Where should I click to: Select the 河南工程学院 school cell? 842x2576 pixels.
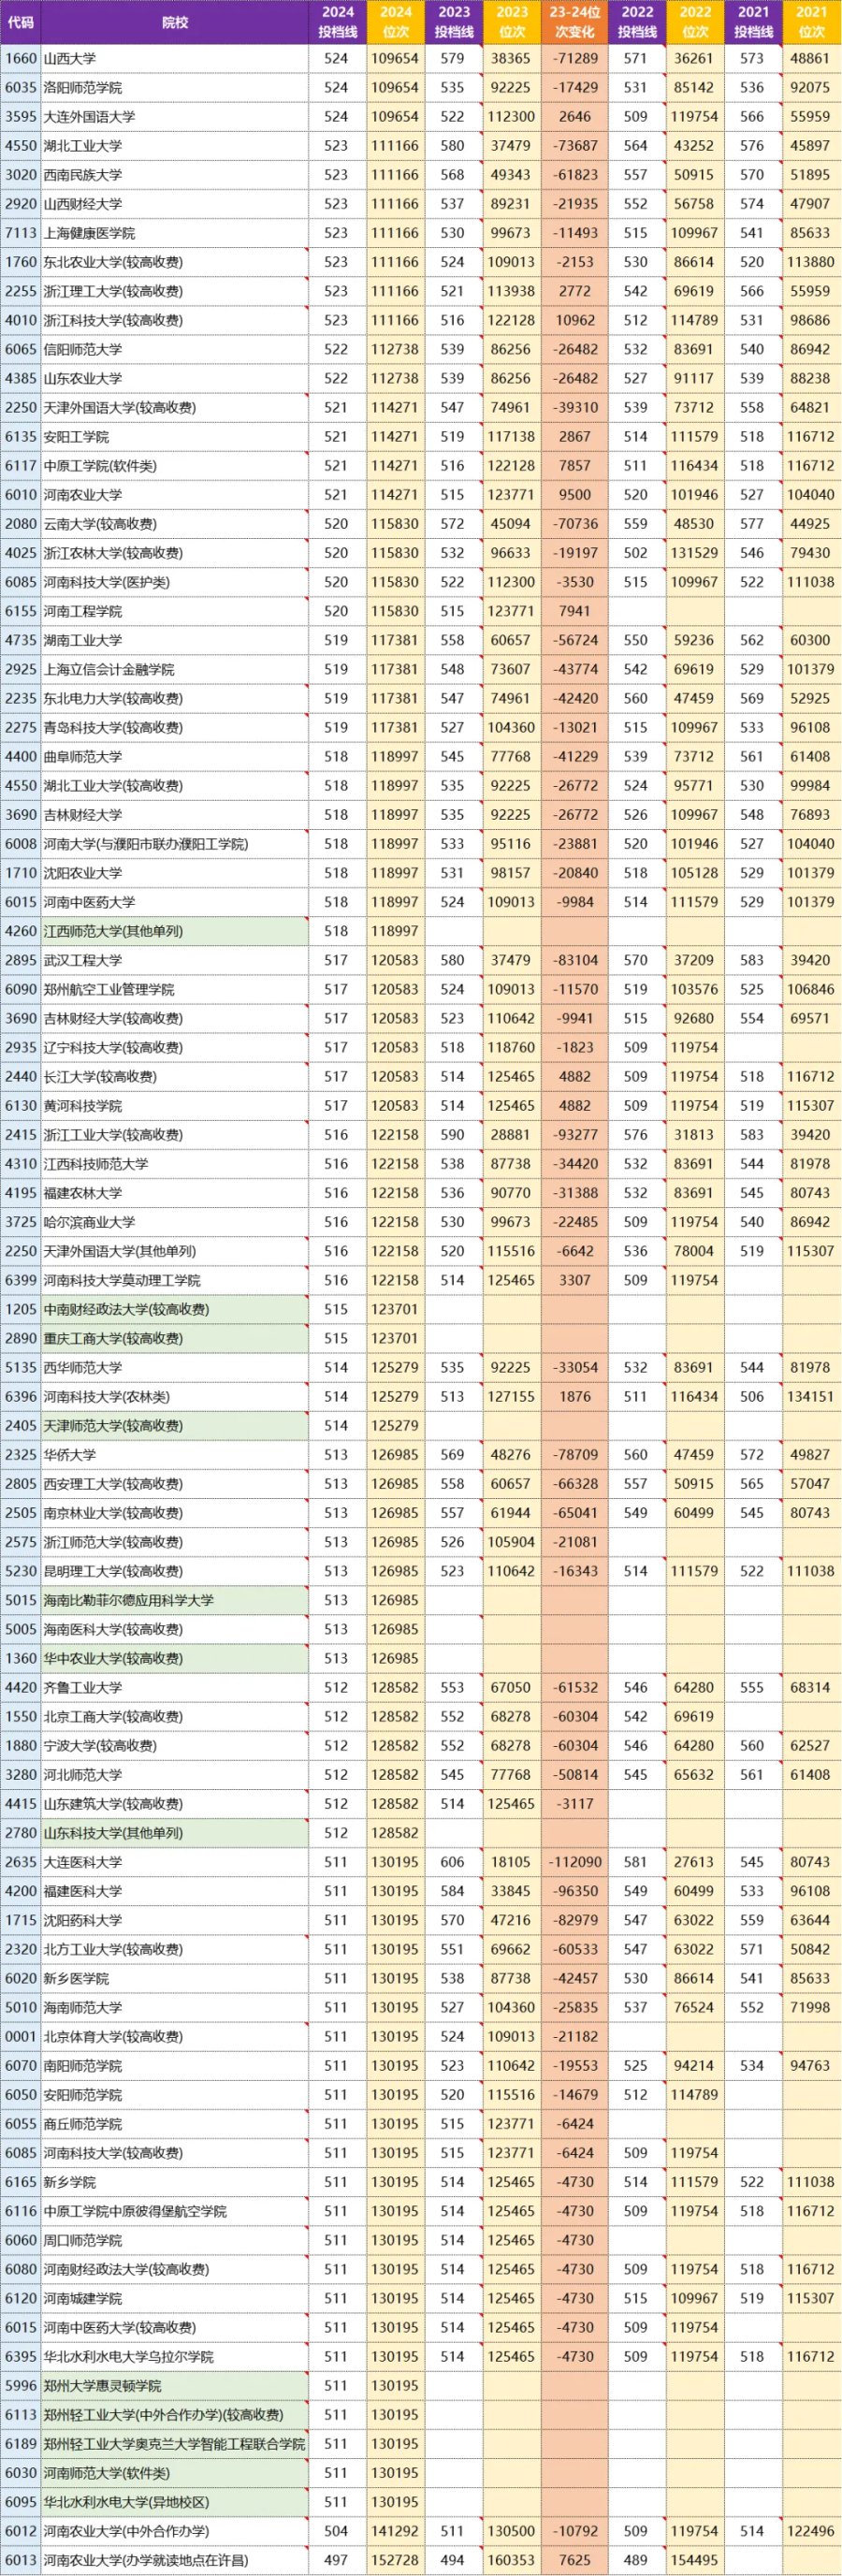pyautogui.click(x=174, y=611)
